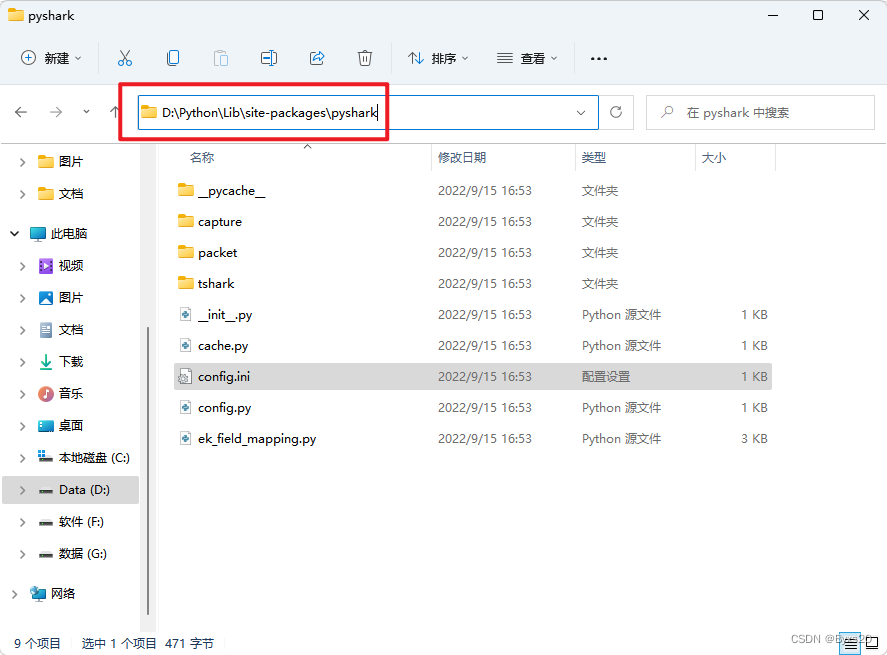887x655 pixels.
Task: Select 文档 under 此电脑 in sidebar
Action: pyautogui.click(x=71, y=330)
